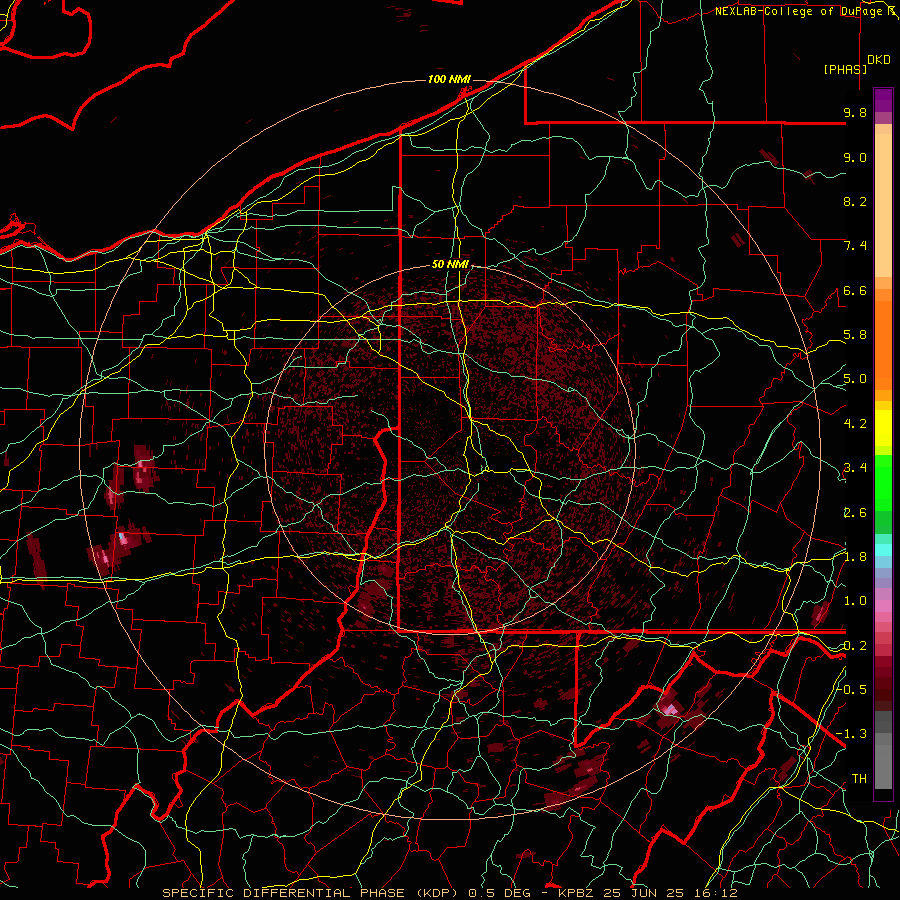Select the 5.8 scale label
The image size is (900, 900).
coord(855,335)
